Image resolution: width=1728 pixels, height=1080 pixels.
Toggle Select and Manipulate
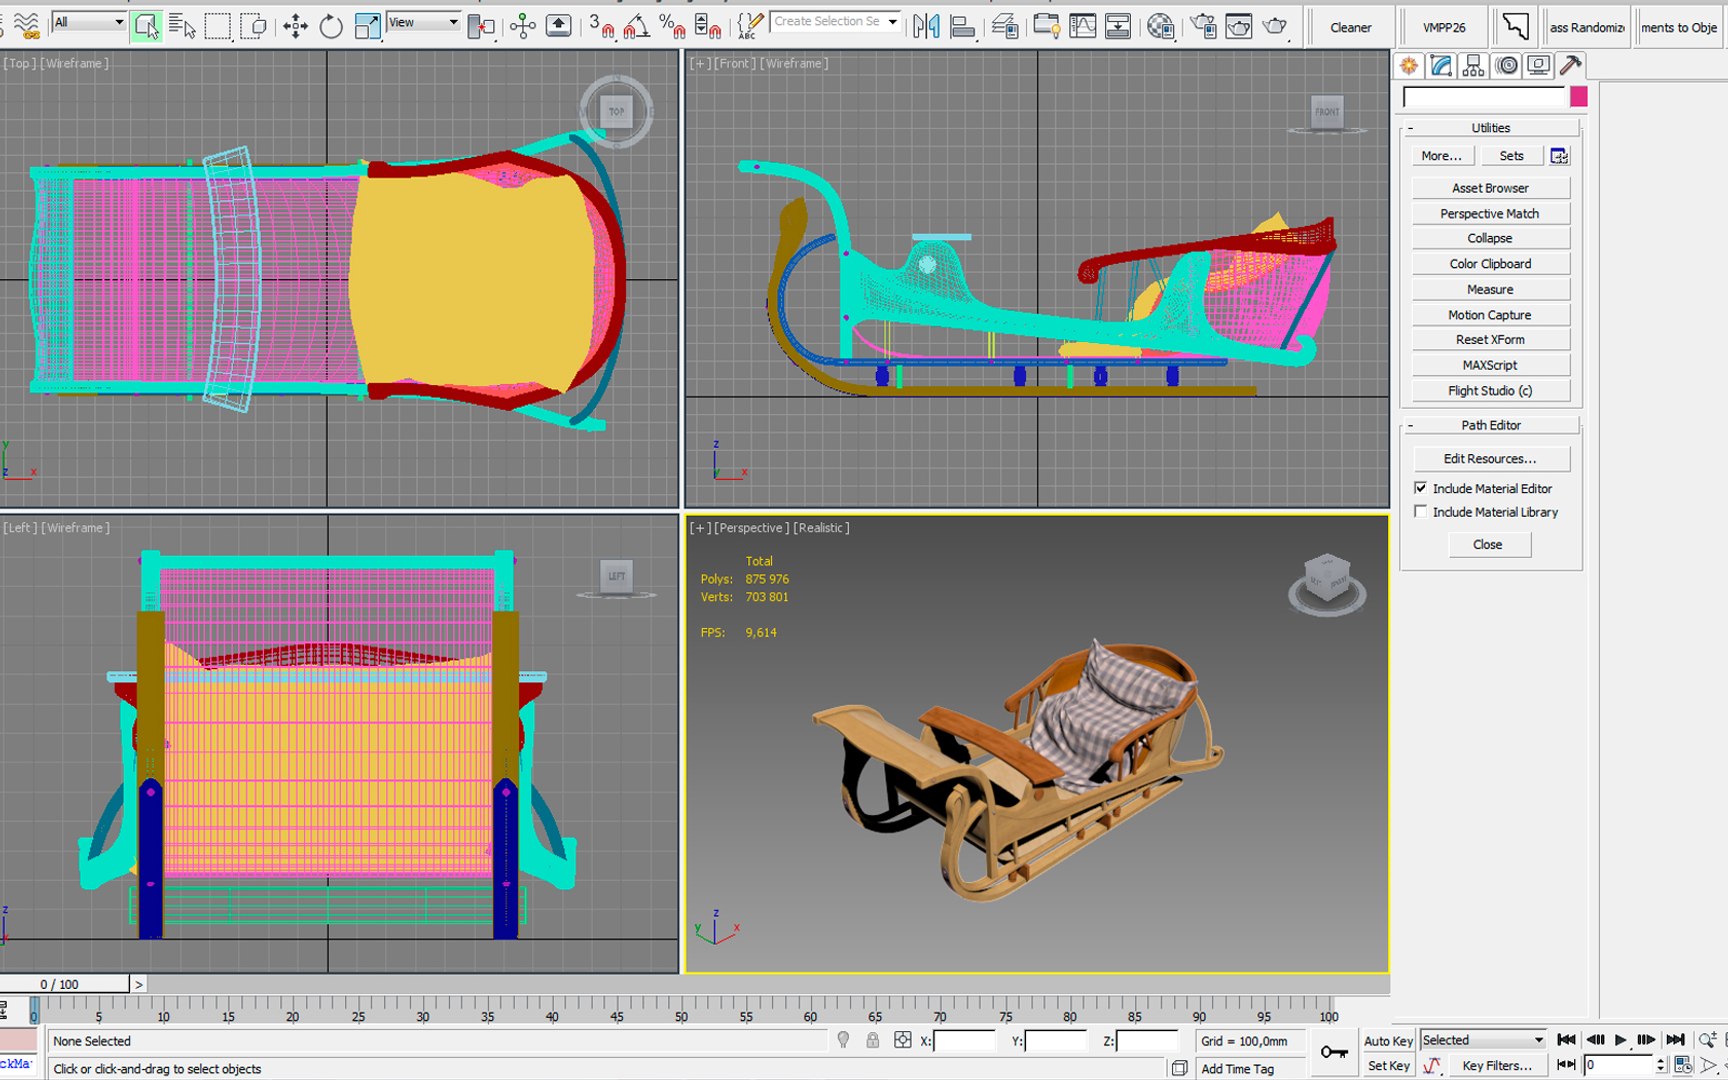[x=523, y=26]
